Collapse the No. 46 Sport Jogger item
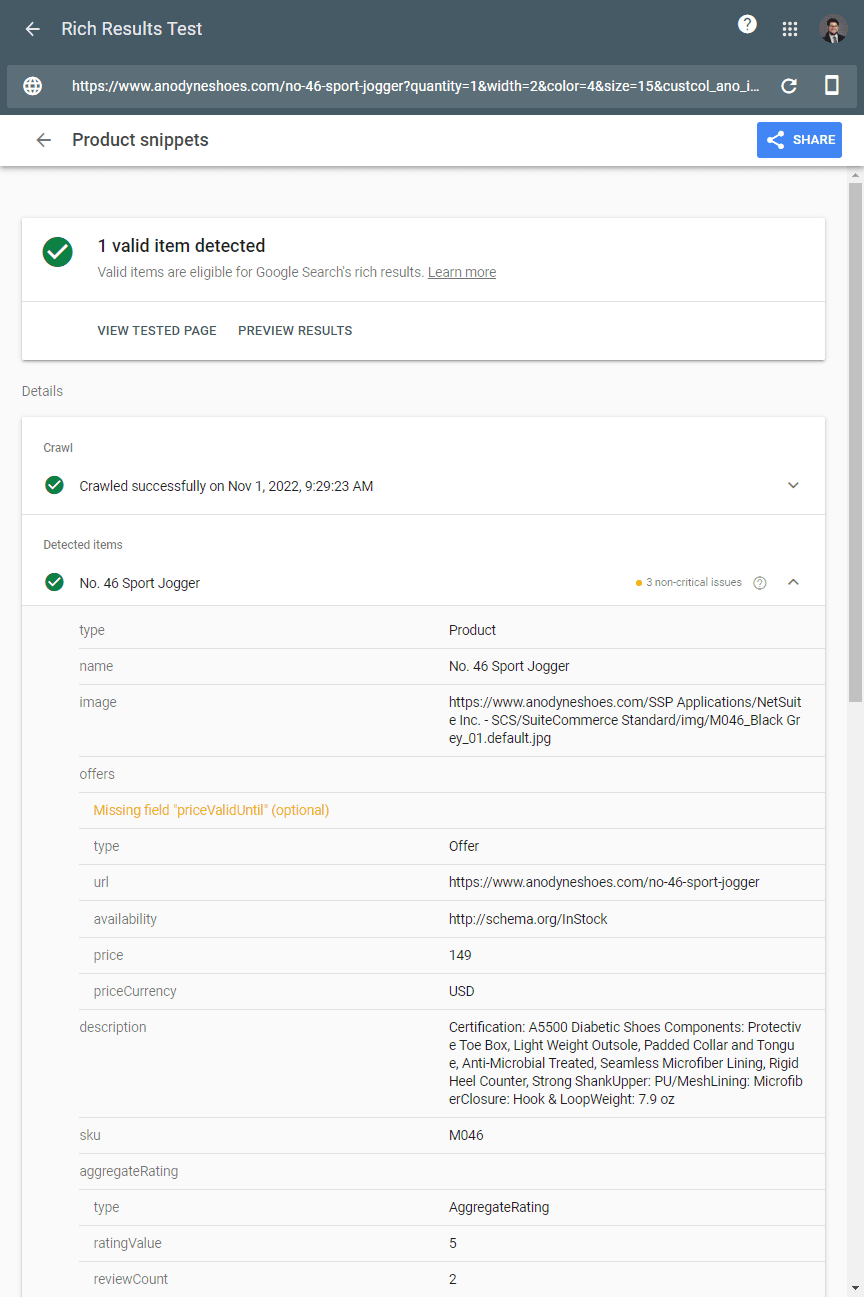Viewport: 864px width, 1297px height. click(793, 582)
